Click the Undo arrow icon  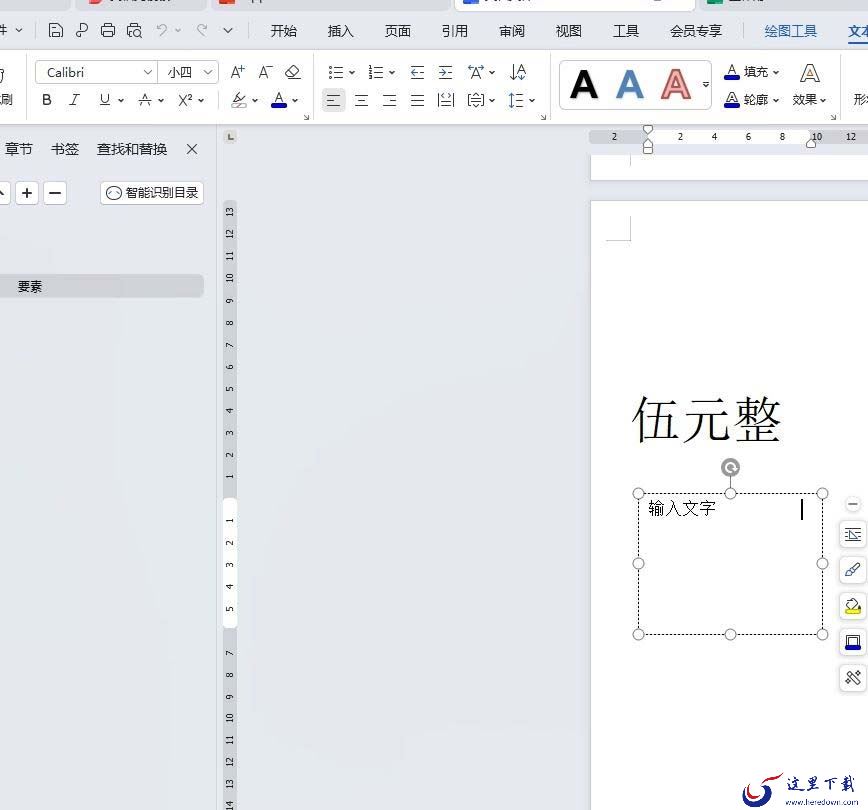(162, 30)
